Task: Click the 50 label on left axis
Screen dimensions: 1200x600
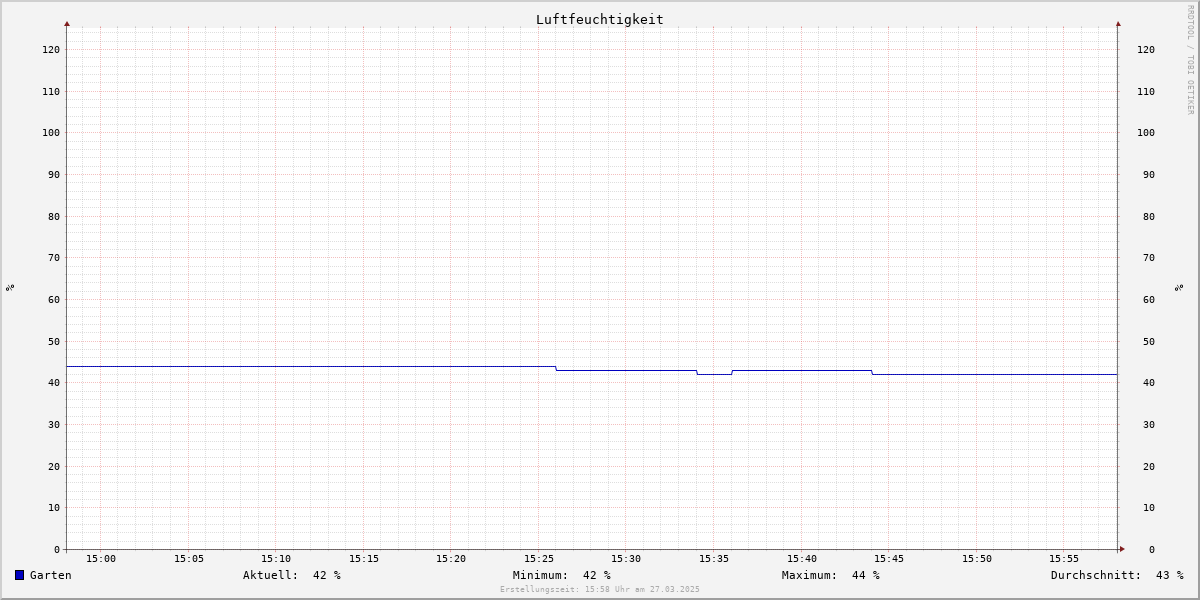Action: [x=54, y=341]
